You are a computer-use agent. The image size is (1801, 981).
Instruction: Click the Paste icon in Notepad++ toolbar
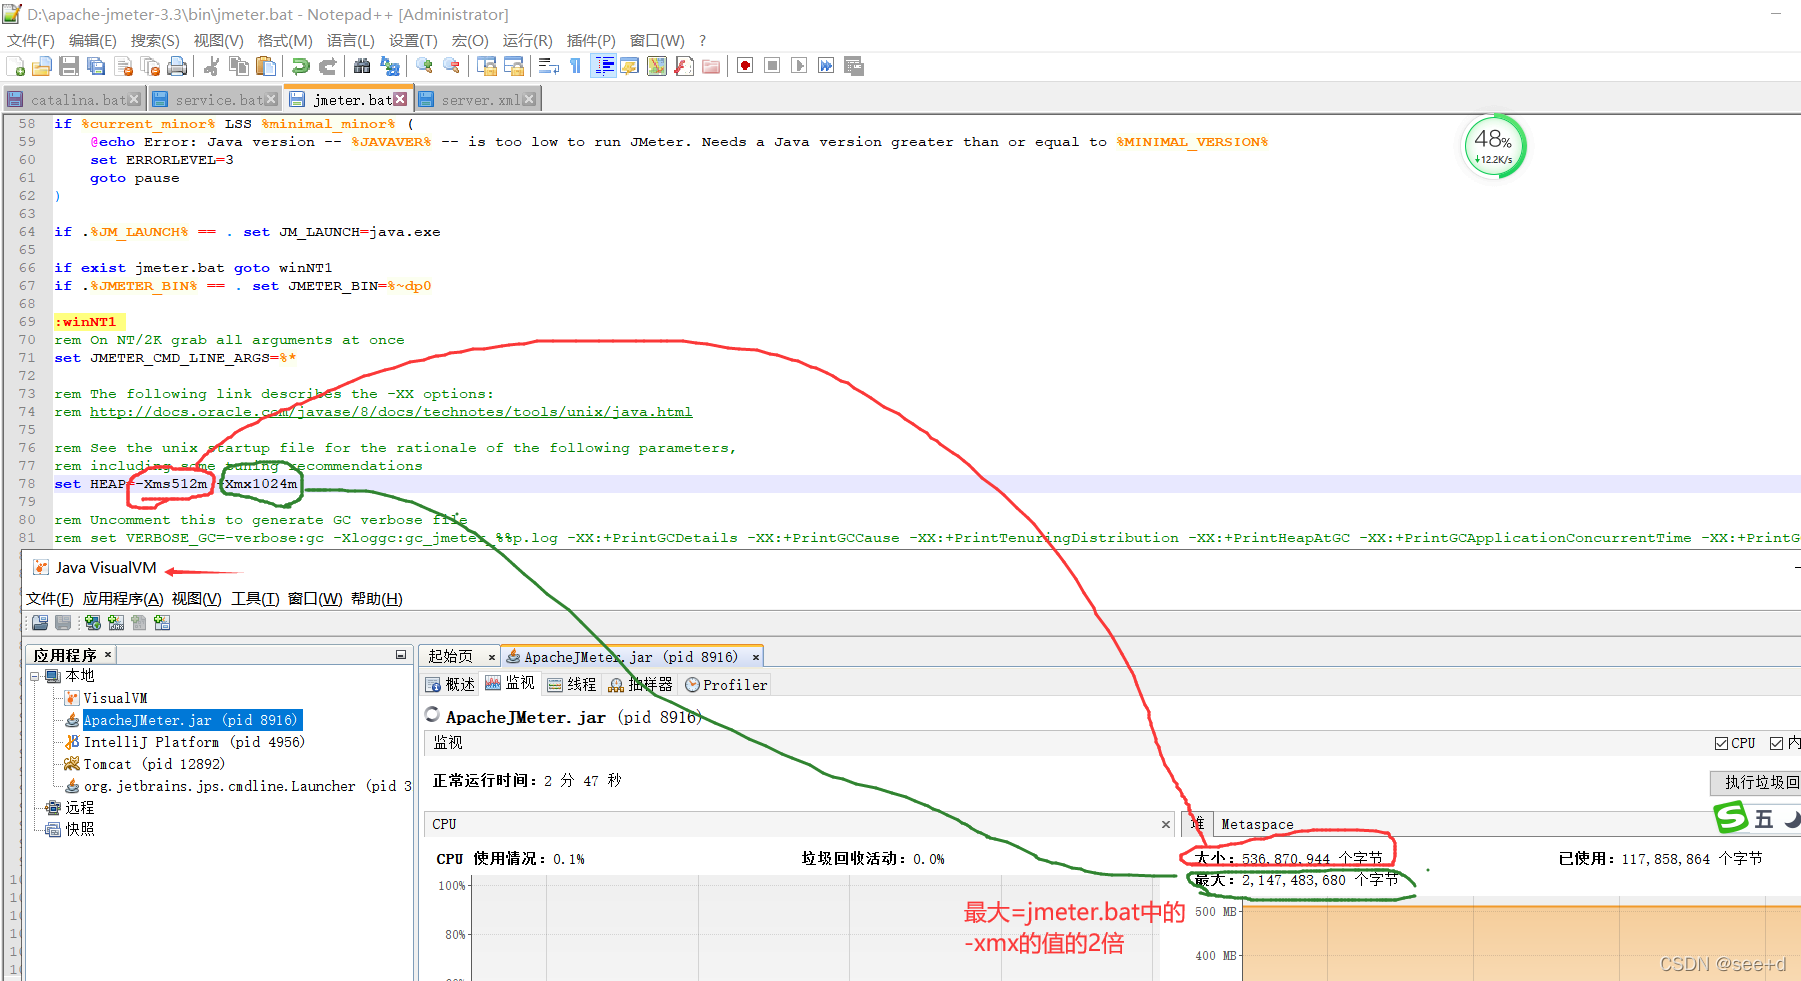click(265, 65)
